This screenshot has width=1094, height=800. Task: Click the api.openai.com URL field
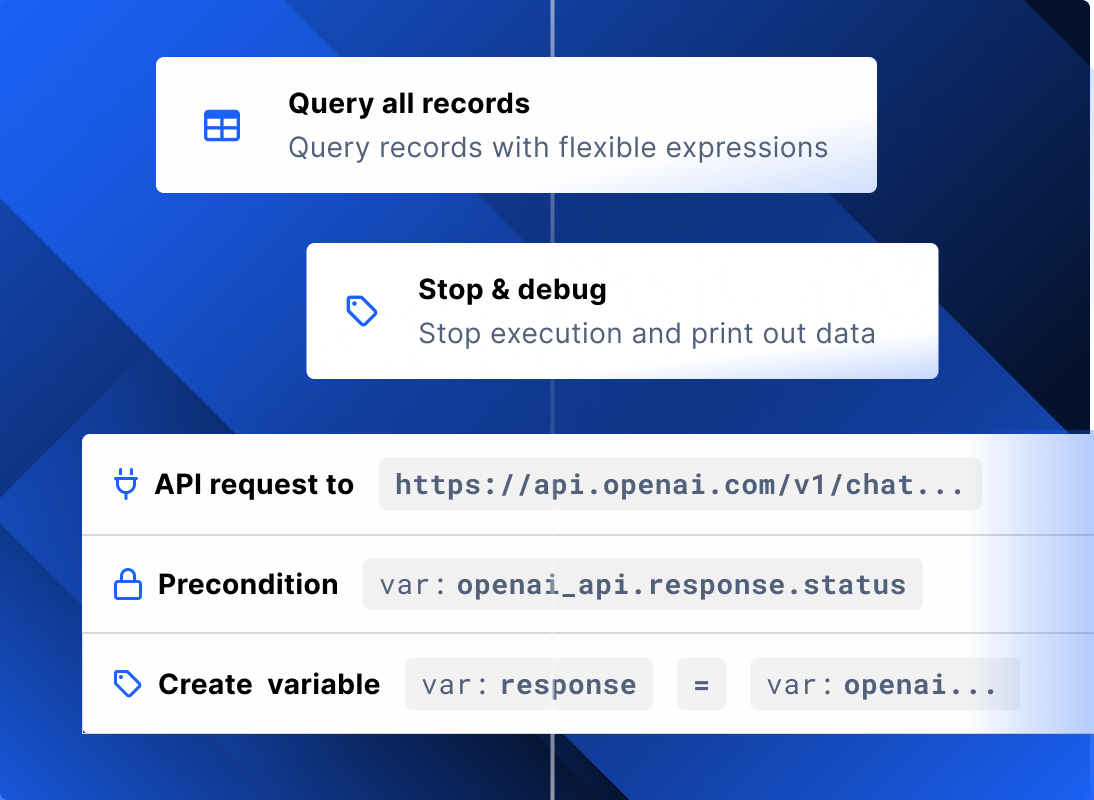[x=680, y=485]
